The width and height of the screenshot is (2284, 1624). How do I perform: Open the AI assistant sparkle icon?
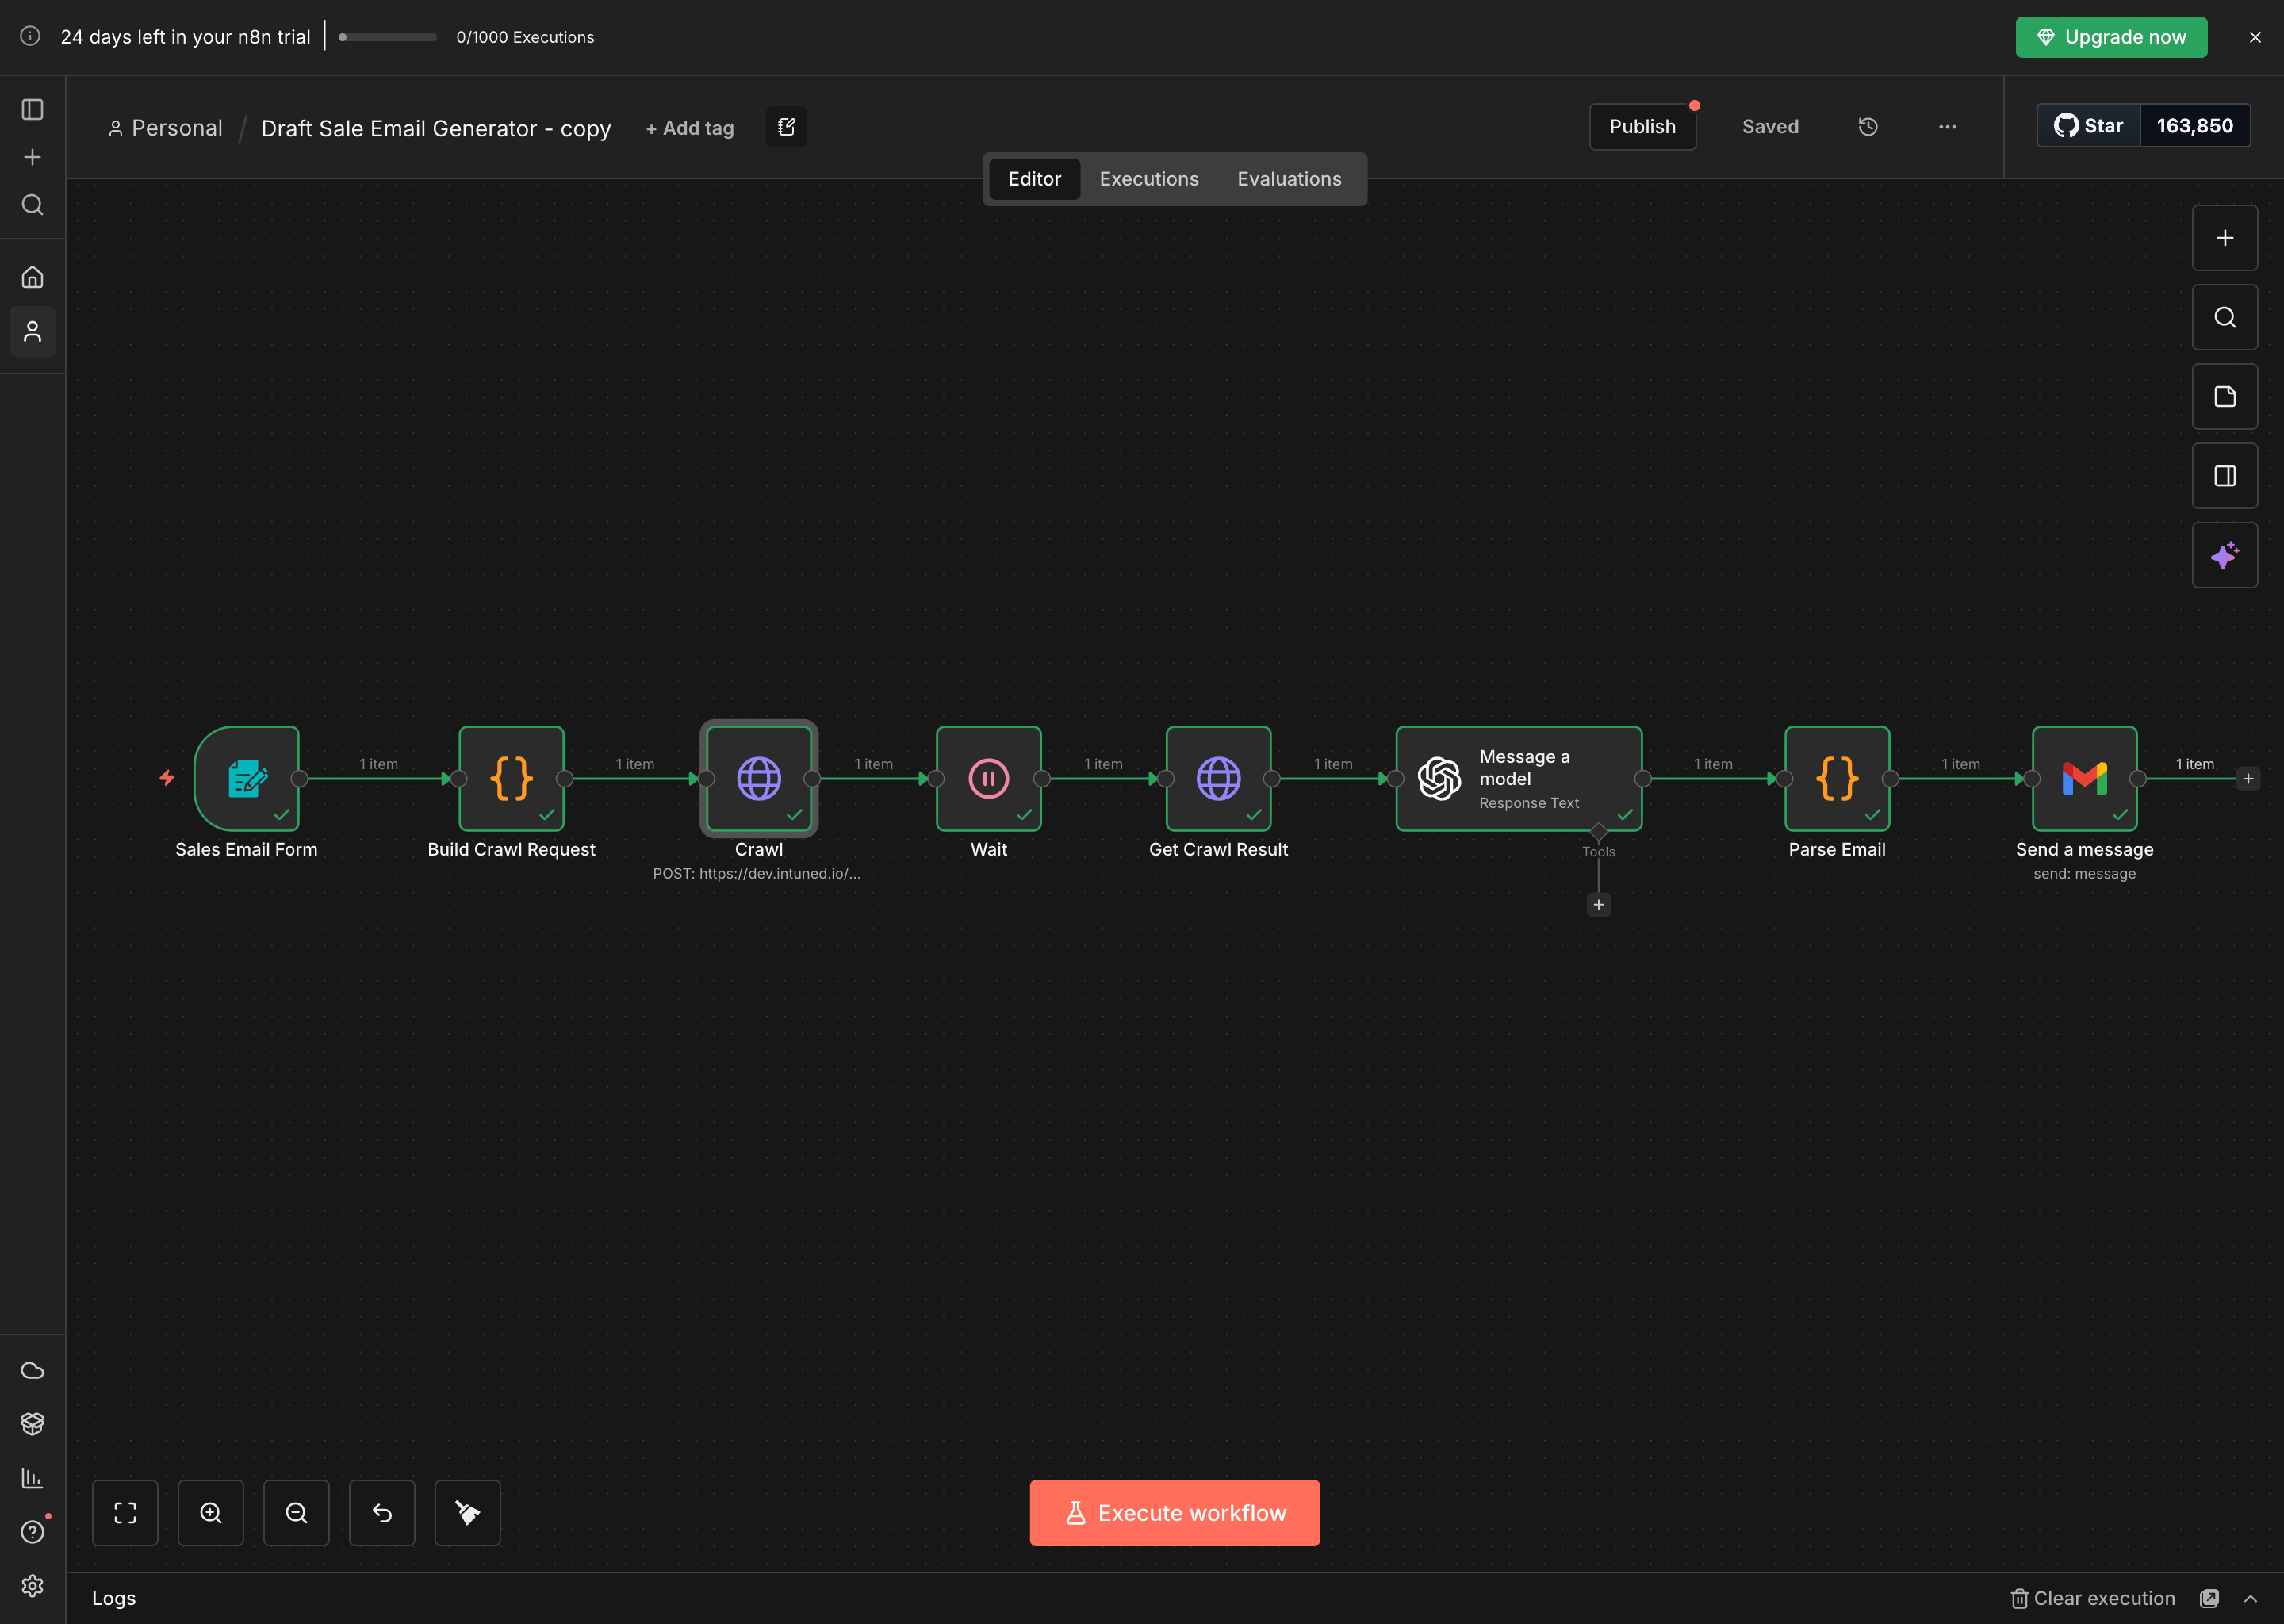click(x=2225, y=556)
